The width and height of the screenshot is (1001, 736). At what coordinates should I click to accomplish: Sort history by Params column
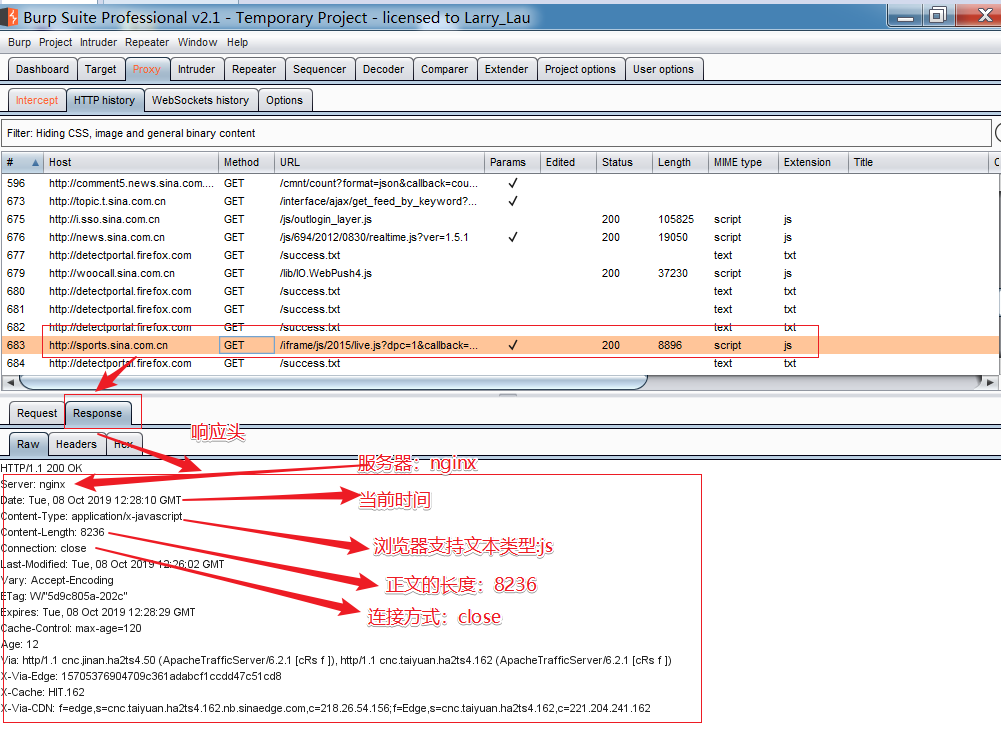[x=513, y=162]
